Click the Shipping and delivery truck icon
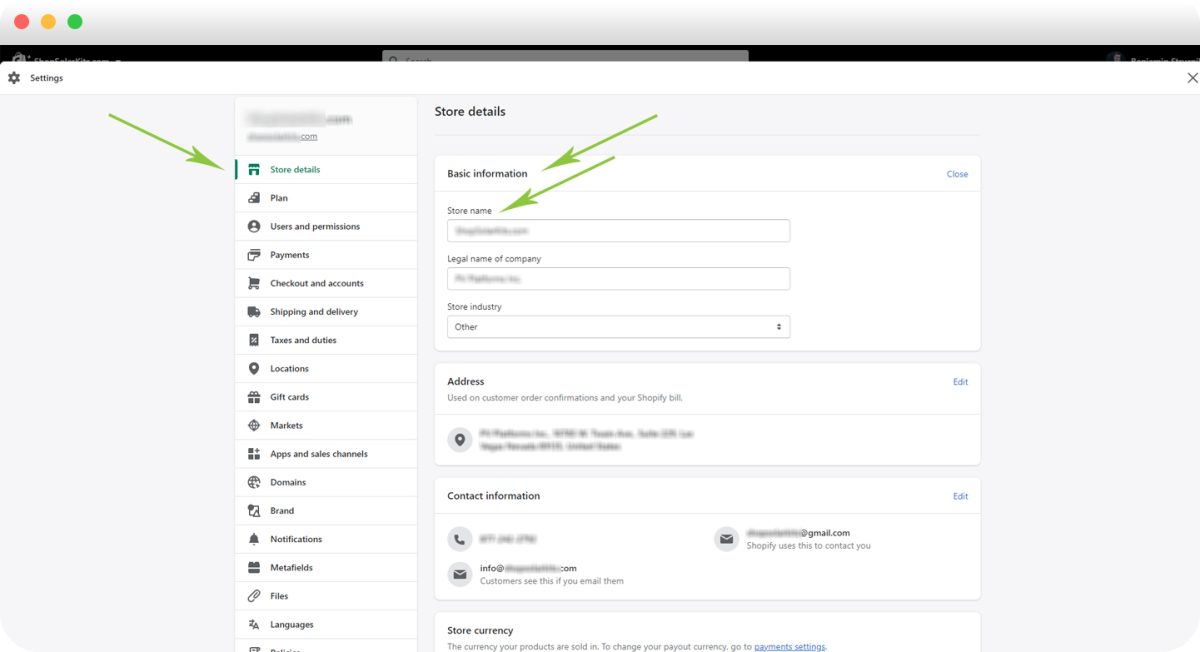 tap(256, 311)
